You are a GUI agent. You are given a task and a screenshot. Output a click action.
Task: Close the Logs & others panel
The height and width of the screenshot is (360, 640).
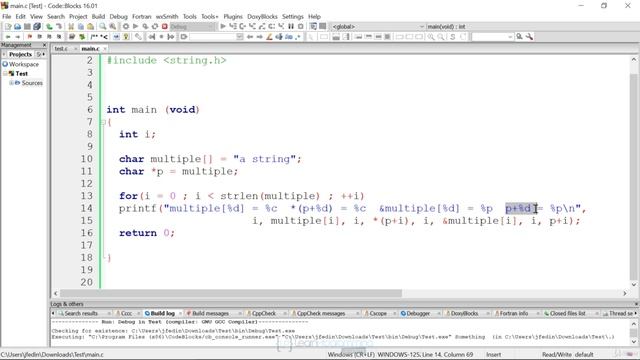tap(636, 304)
